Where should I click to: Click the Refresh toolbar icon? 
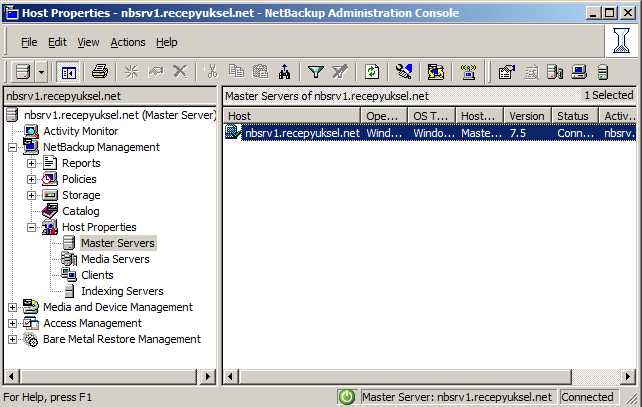pyautogui.click(x=372, y=72)
